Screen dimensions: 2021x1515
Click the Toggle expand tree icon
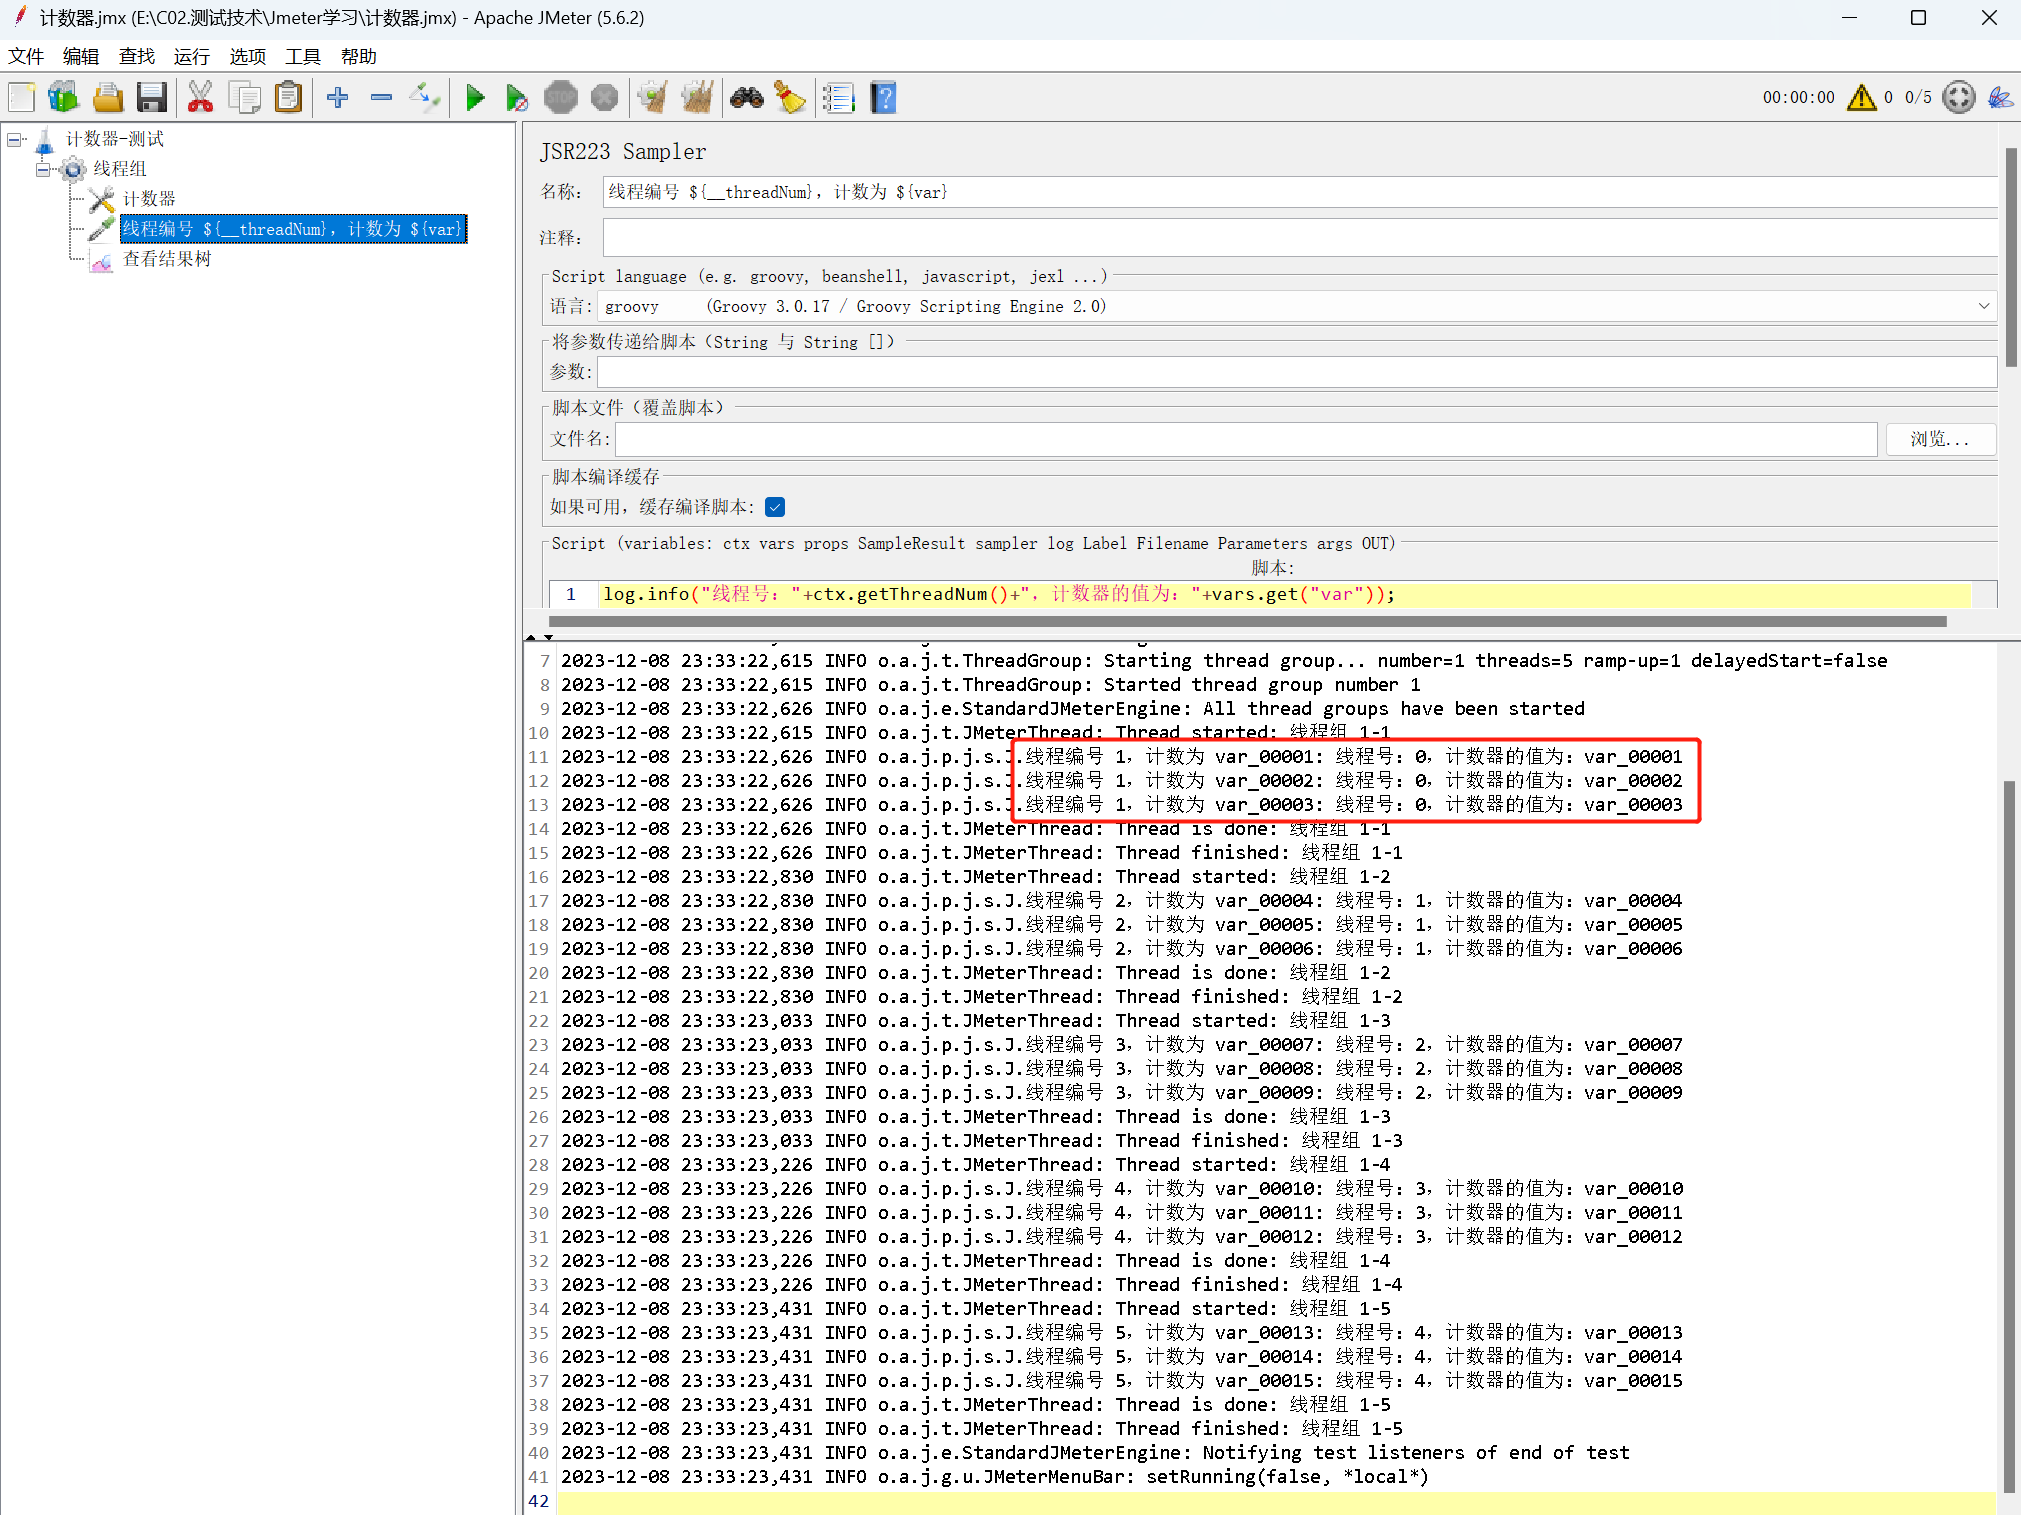pyautogui.click(x=425, y=98)
